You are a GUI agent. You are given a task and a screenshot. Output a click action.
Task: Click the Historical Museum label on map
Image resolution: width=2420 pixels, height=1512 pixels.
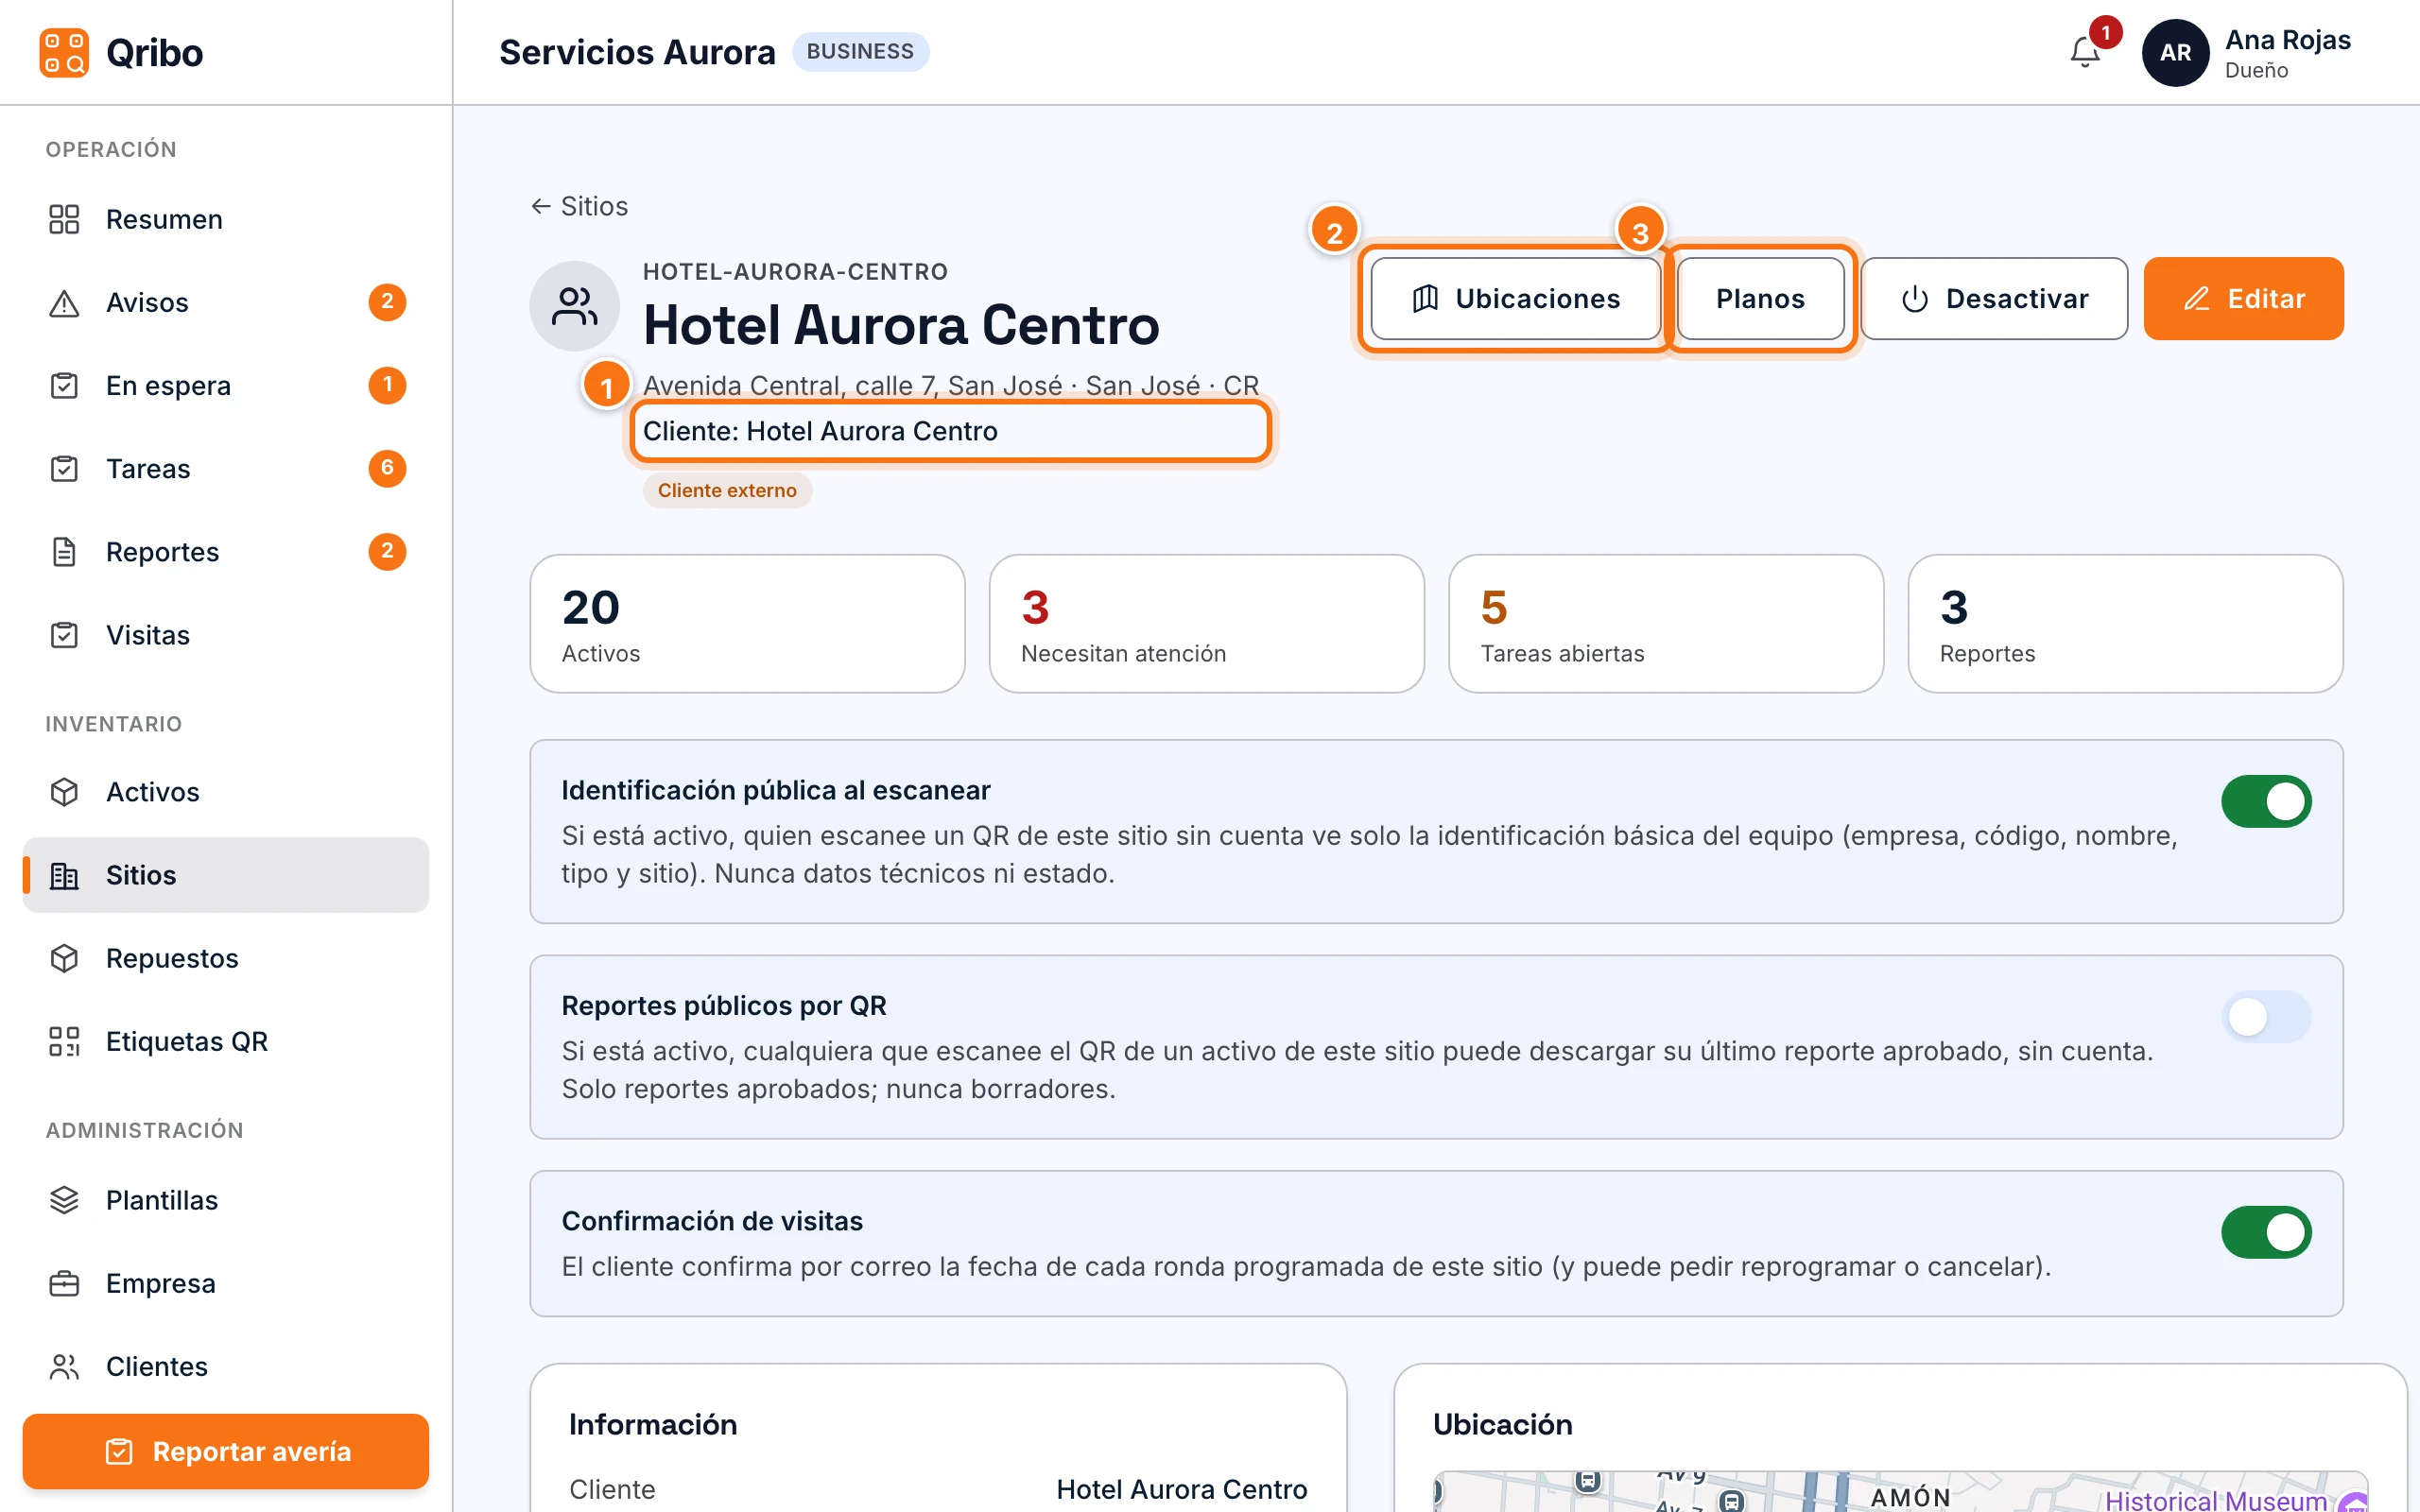2215,1500
